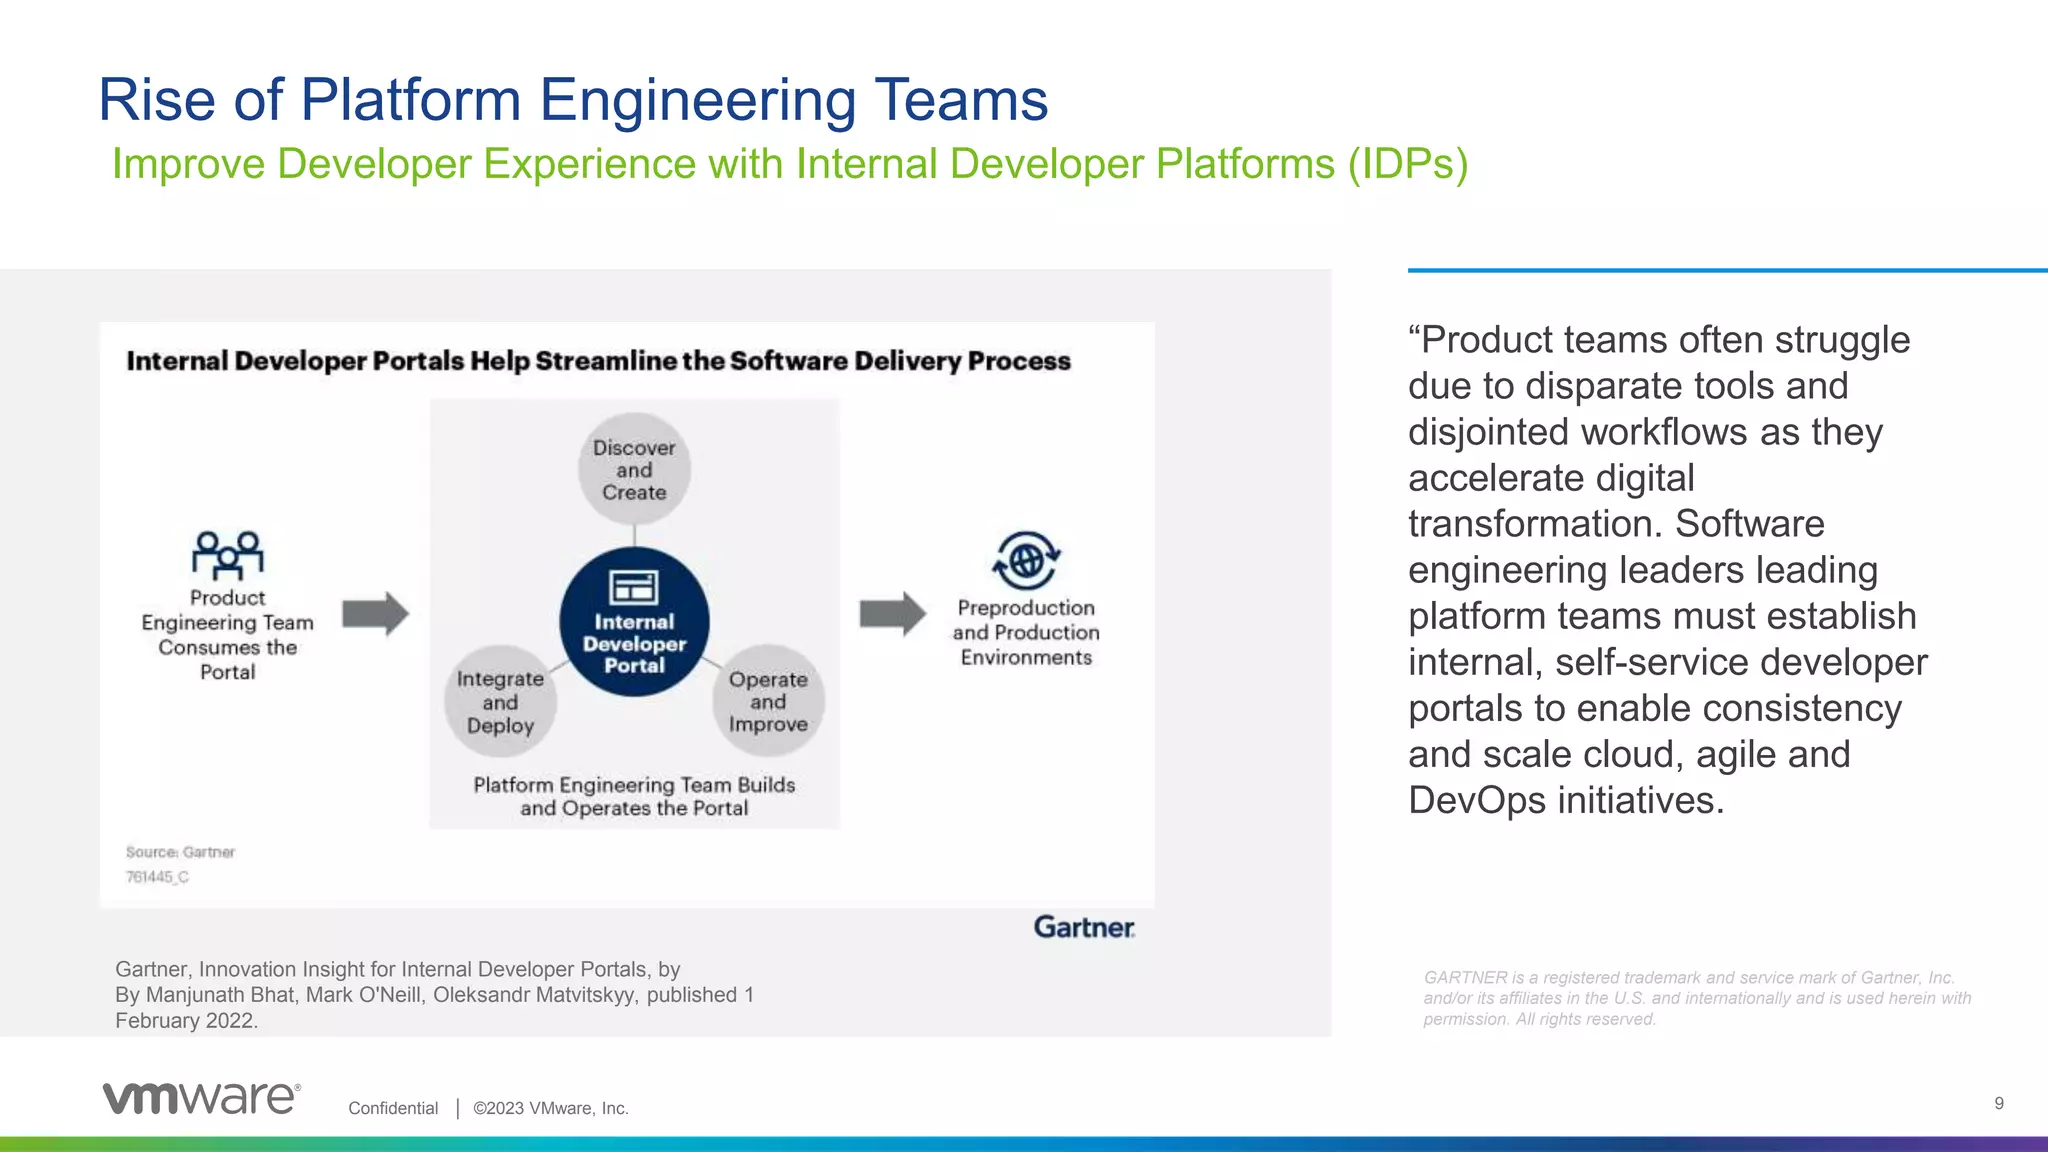The width and height of the screenshot is (2048, 1152).
Task: Select the Integrate and Deploy circle
Action: coord(500,702)
